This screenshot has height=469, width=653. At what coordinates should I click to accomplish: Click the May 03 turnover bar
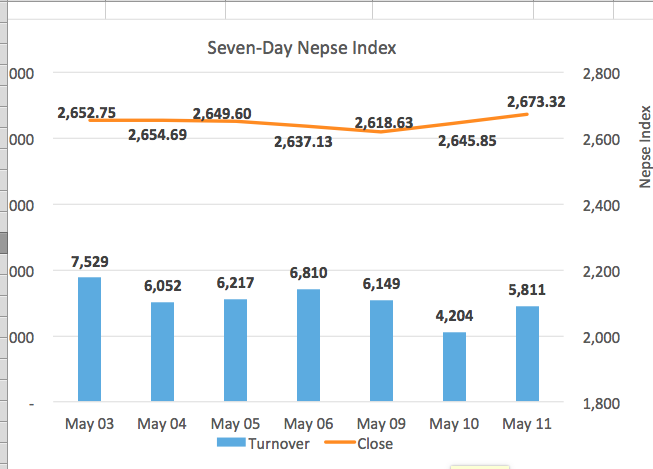point(90,340)
